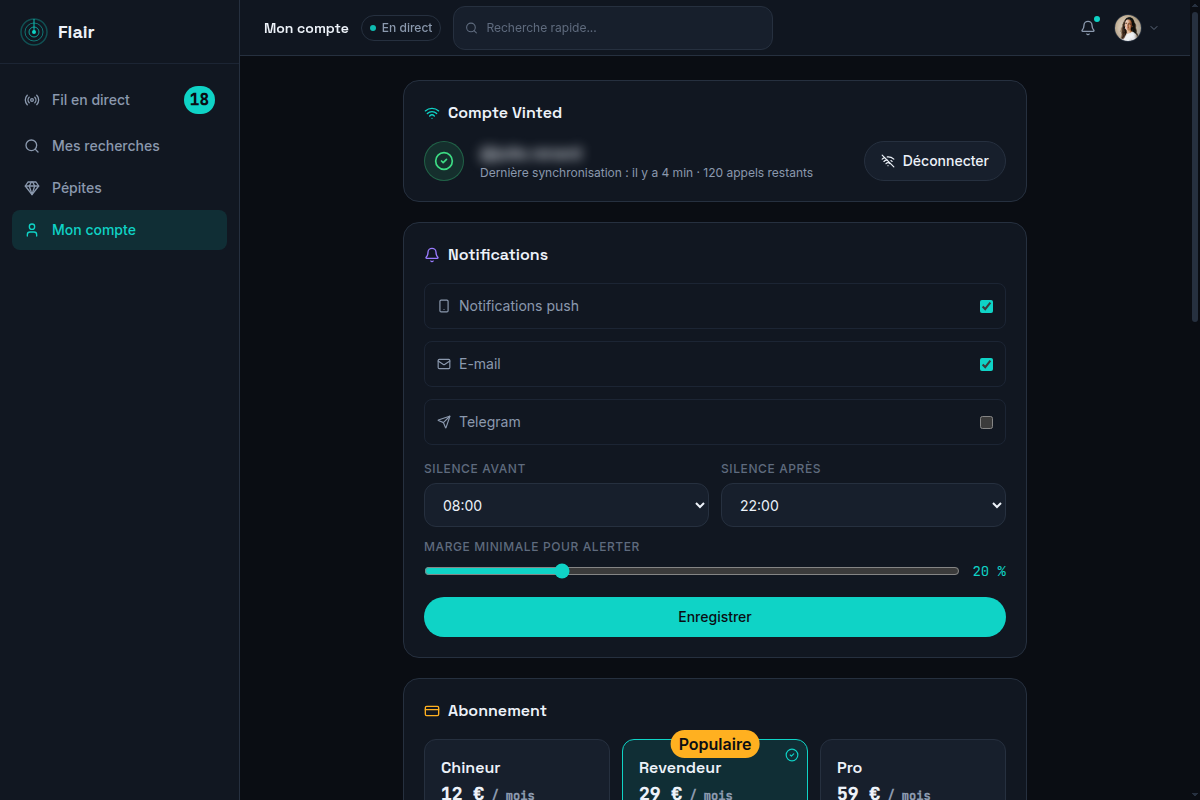1200x800 pixels.
Task: Click the bell icon beside Notifications heading
Action: [432, 255]
